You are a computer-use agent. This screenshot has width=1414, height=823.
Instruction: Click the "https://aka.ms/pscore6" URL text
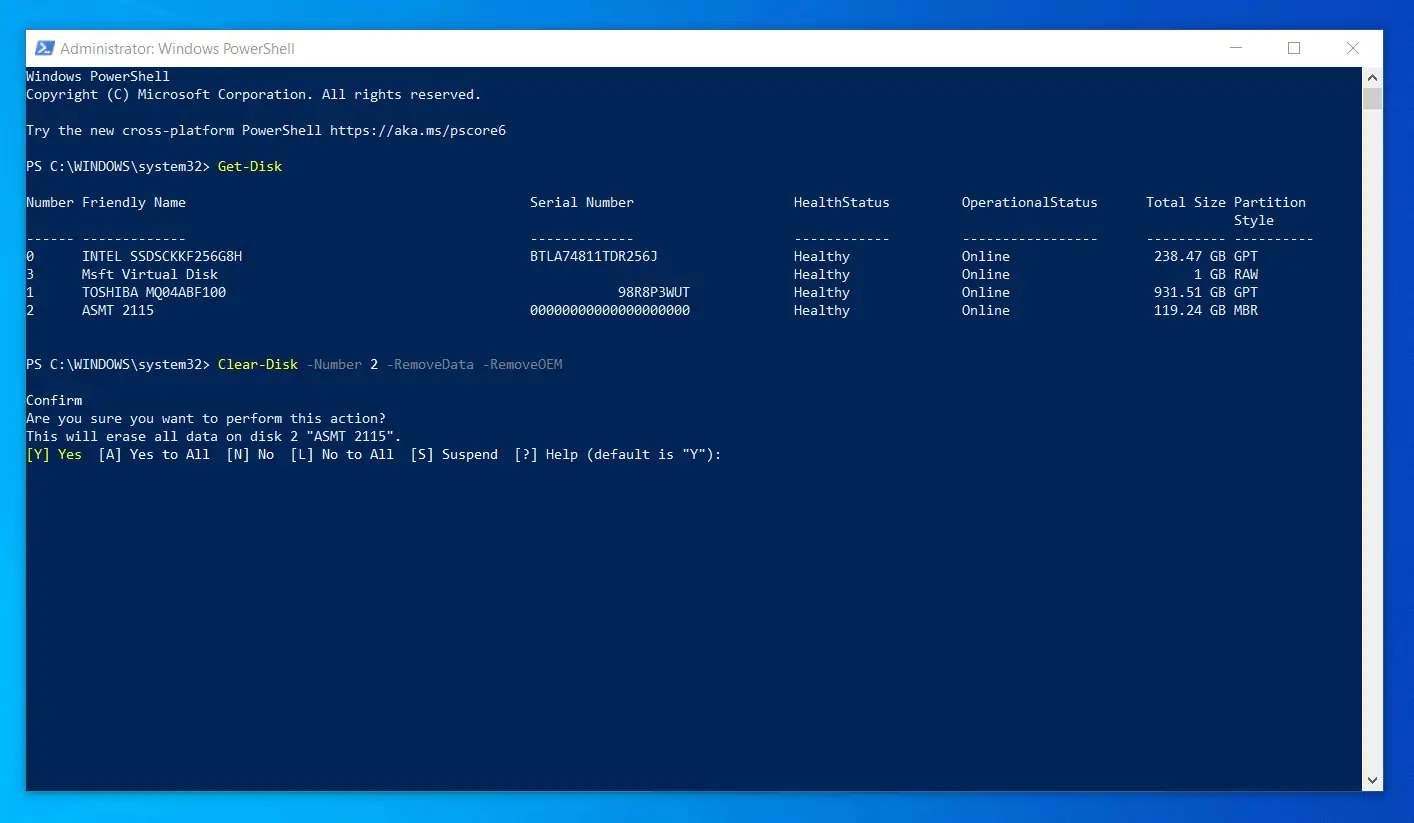(418, 130)
